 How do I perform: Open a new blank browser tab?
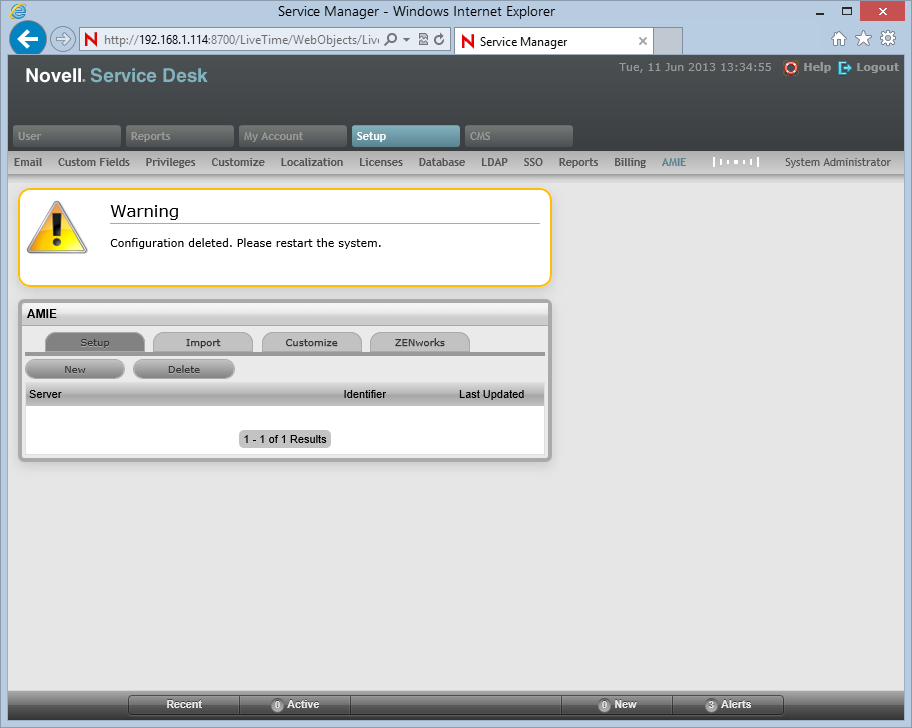668,41
